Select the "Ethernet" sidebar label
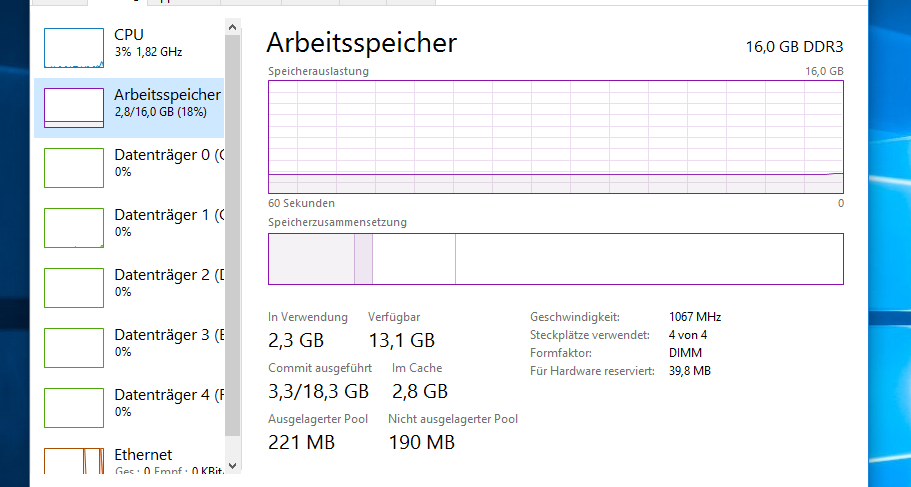Viewport: 911px width, 487px height. (143, 455)
